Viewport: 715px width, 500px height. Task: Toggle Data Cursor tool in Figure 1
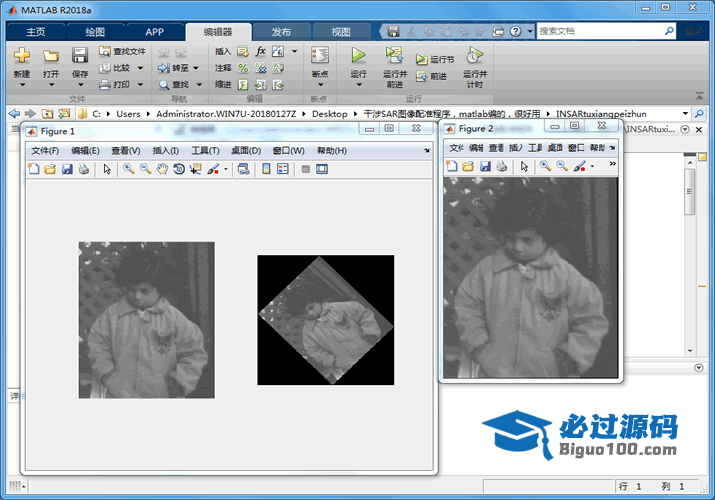click(x=196, y=169)
